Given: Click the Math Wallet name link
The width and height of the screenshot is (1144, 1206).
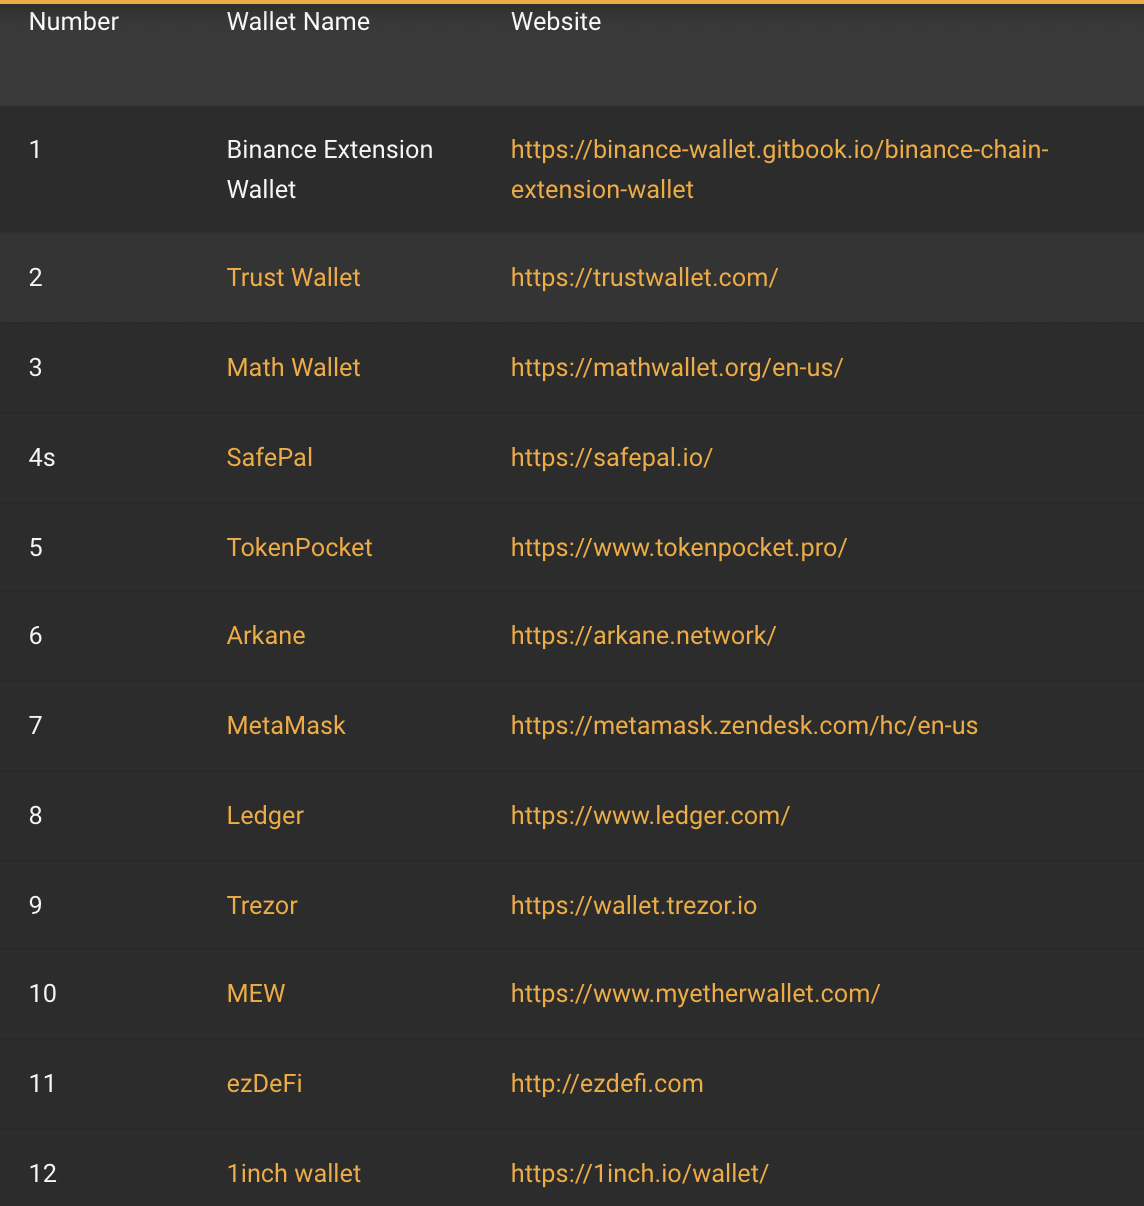Looking at the screenshot, I should pyautogui.click(x=293, y=367).
